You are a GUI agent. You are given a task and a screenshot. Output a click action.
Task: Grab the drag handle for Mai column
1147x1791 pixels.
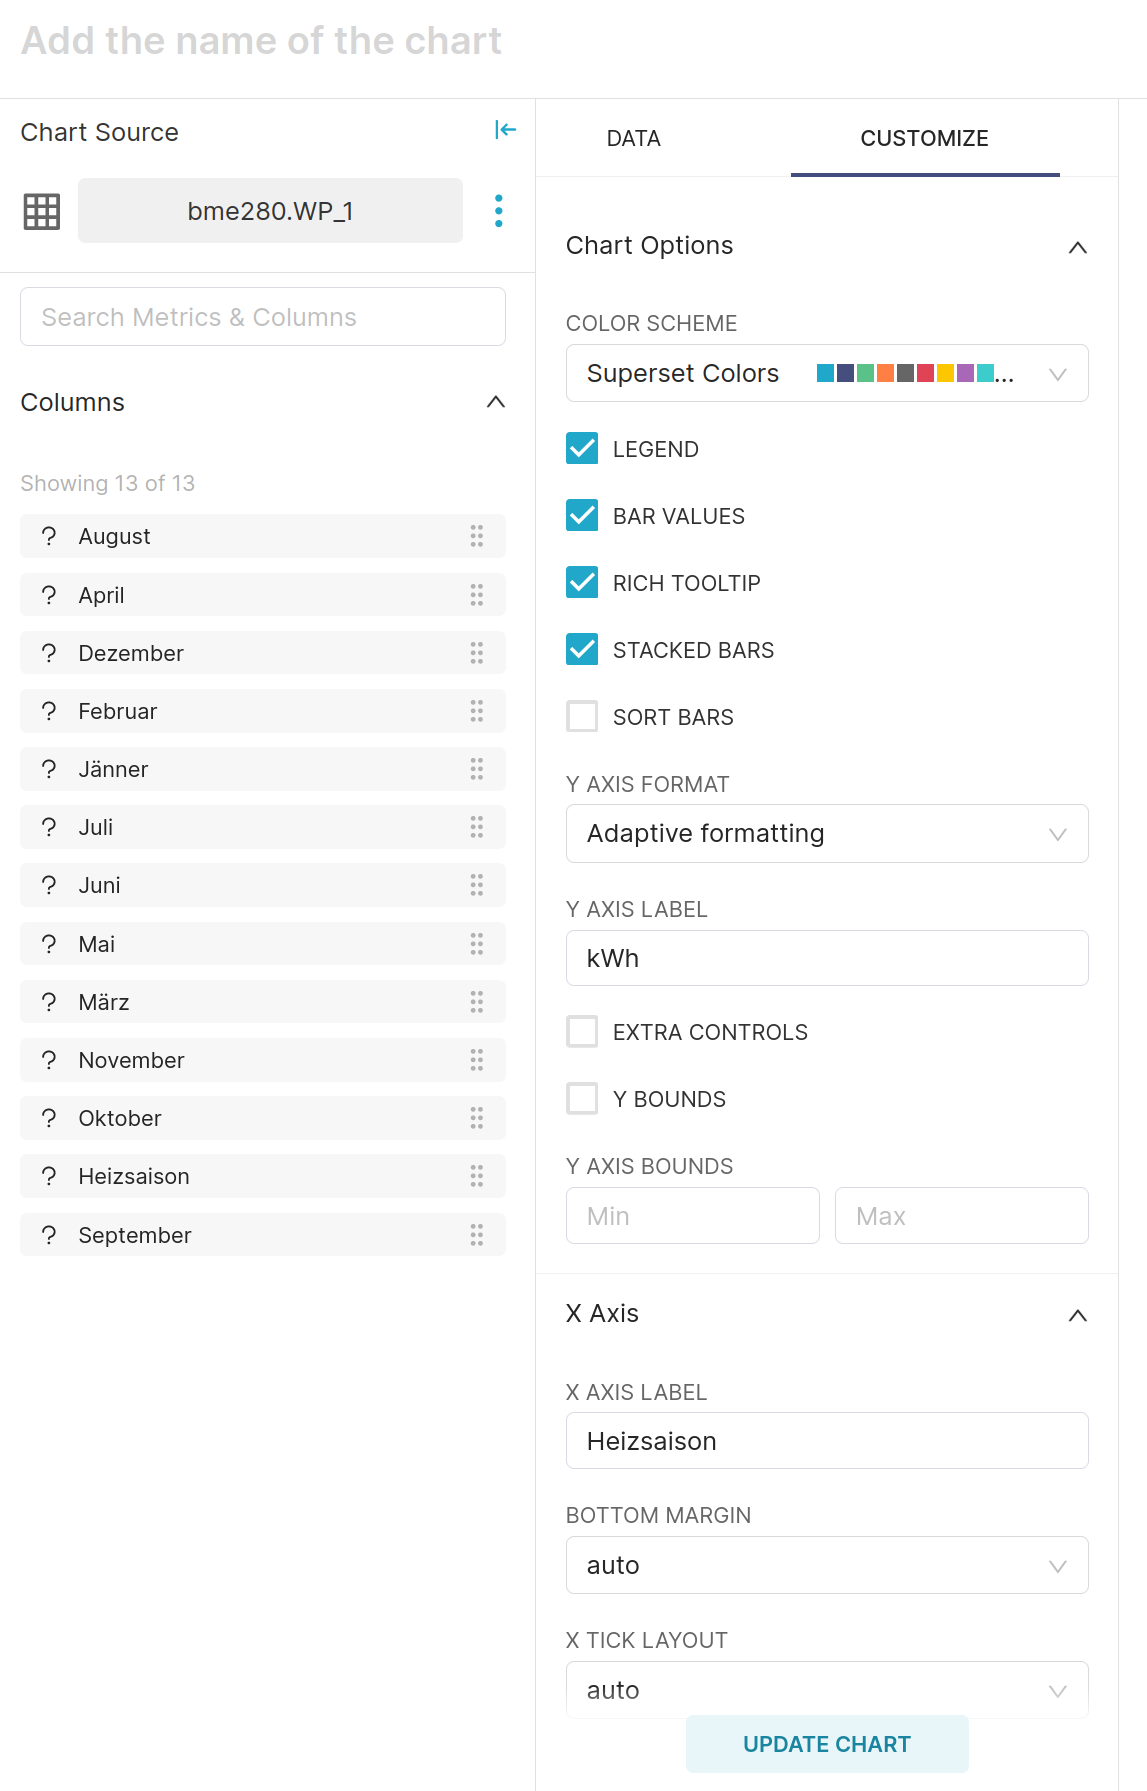[x=477, y=944]
